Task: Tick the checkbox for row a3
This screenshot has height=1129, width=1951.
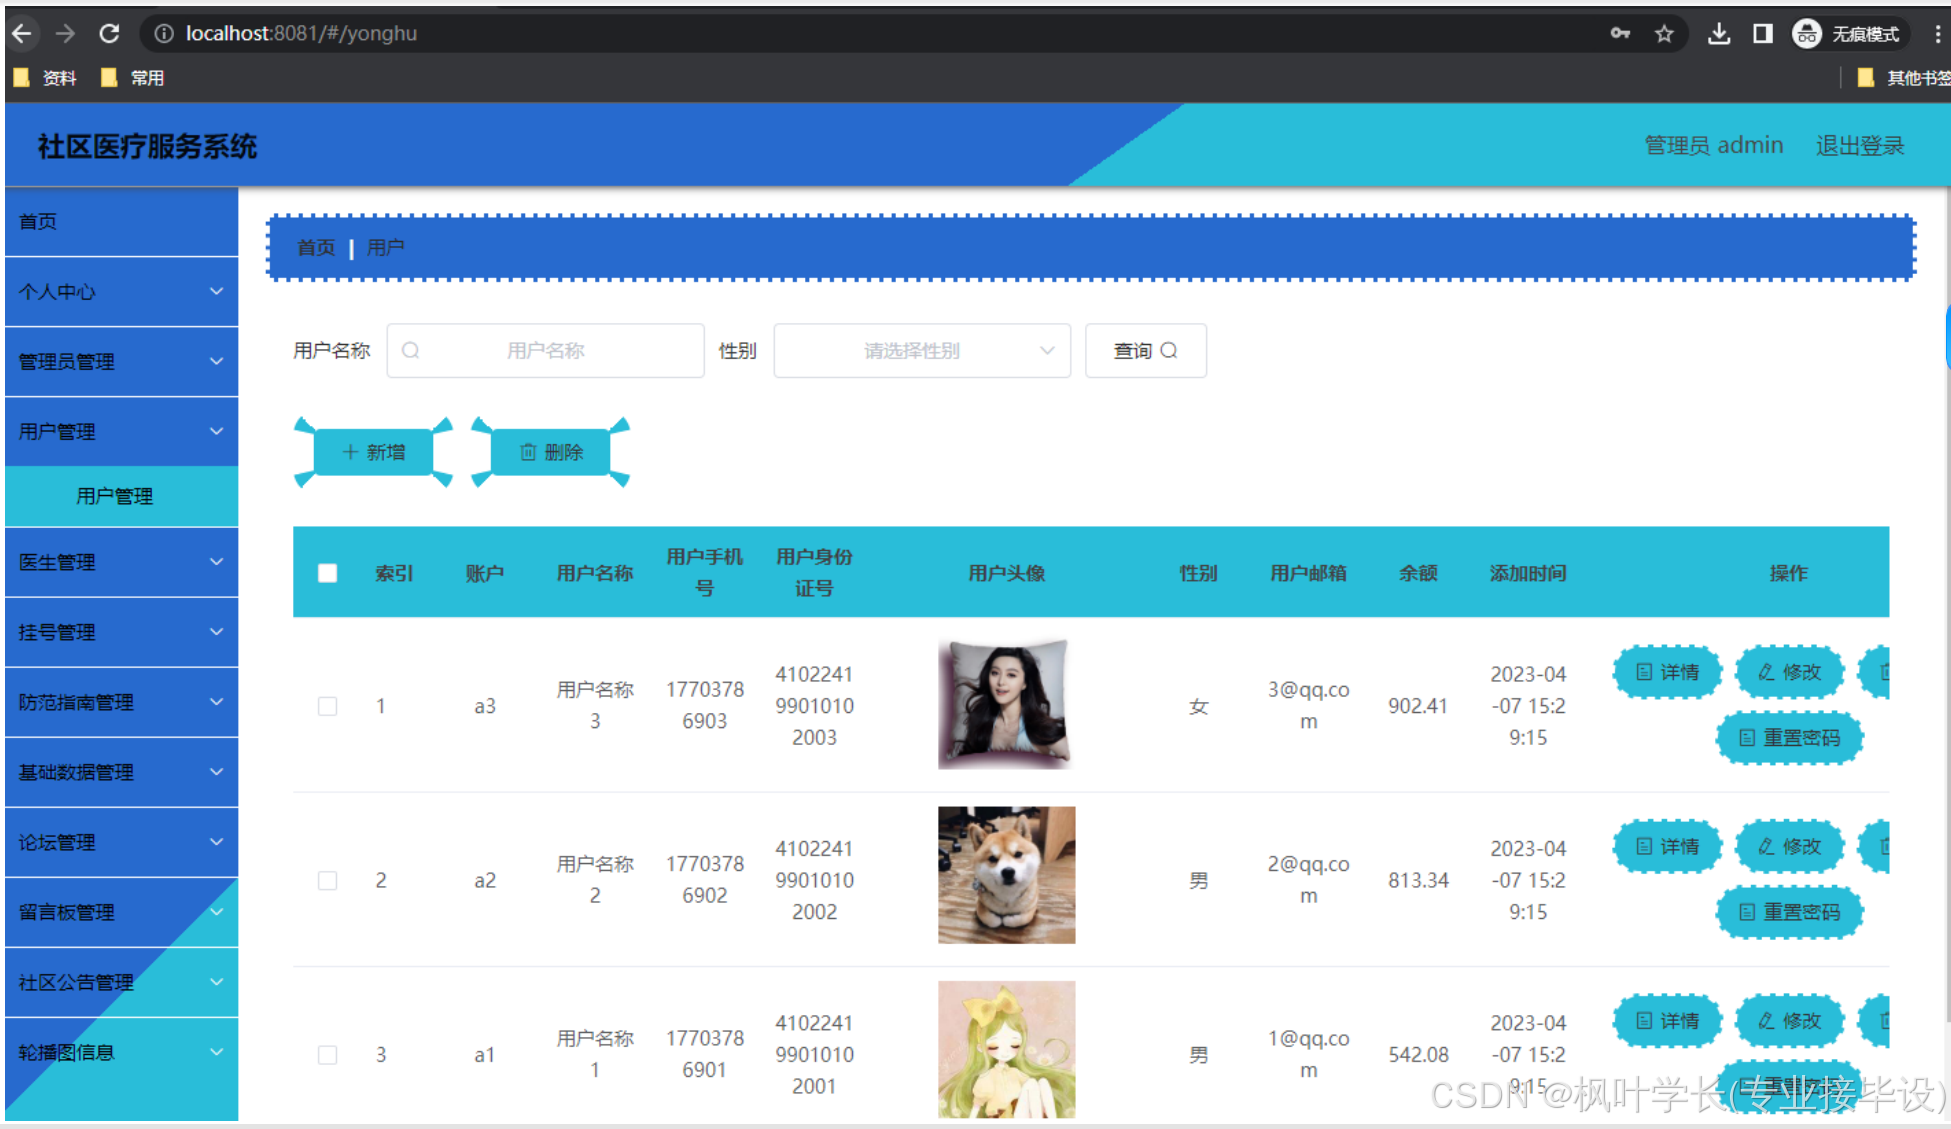Action: pos(327,706)
